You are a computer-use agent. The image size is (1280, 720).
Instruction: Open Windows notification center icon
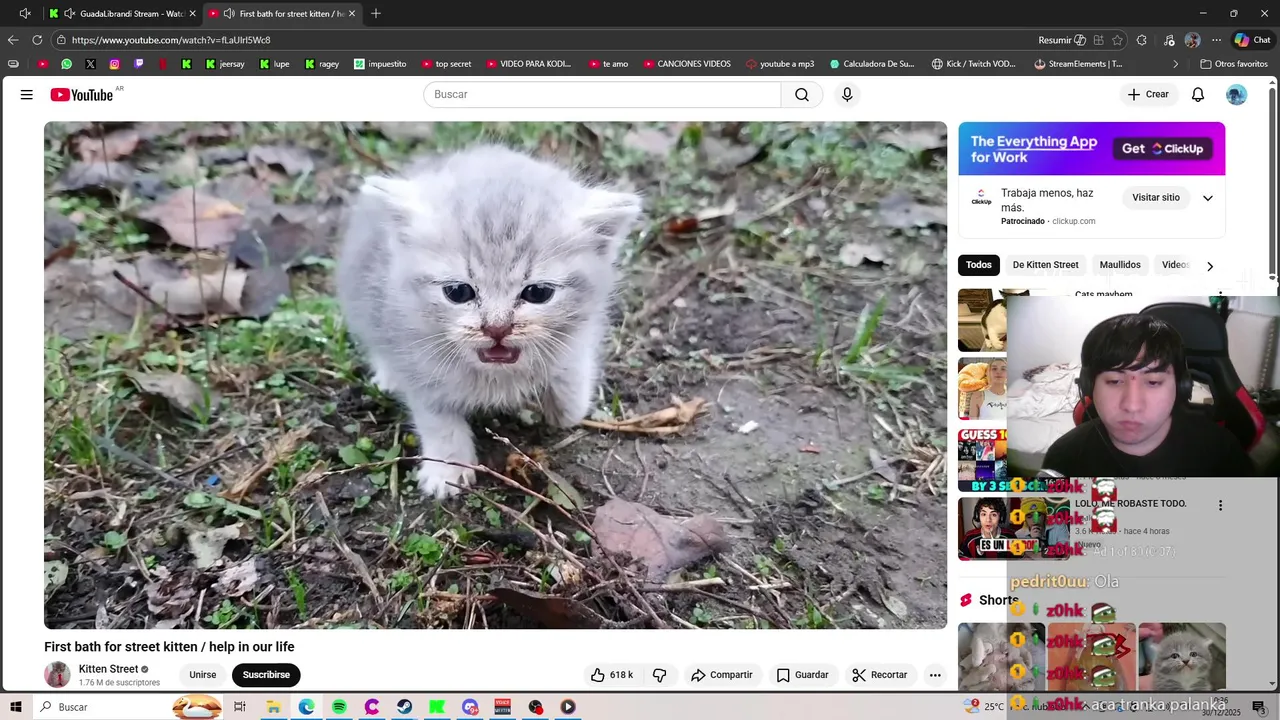point(1259,707)
